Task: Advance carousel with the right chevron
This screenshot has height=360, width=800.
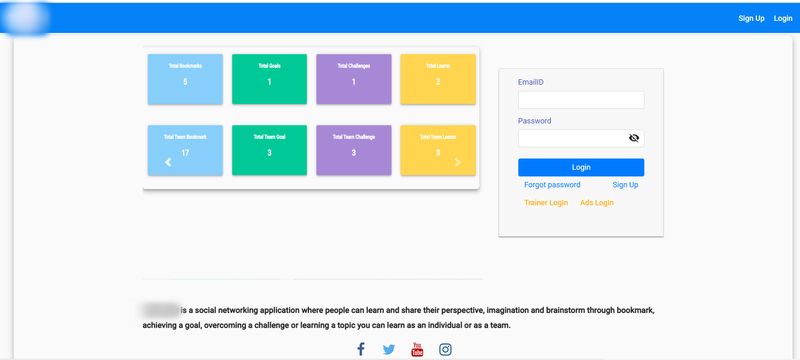Action: point(457,162)
